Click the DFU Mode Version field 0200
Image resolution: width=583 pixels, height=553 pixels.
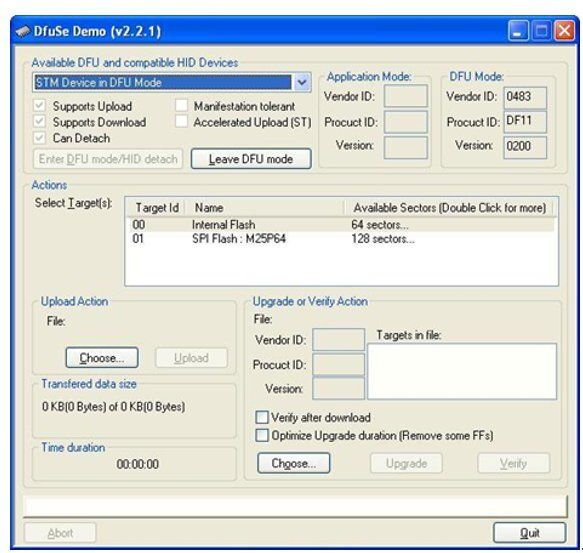pos(525,147)
